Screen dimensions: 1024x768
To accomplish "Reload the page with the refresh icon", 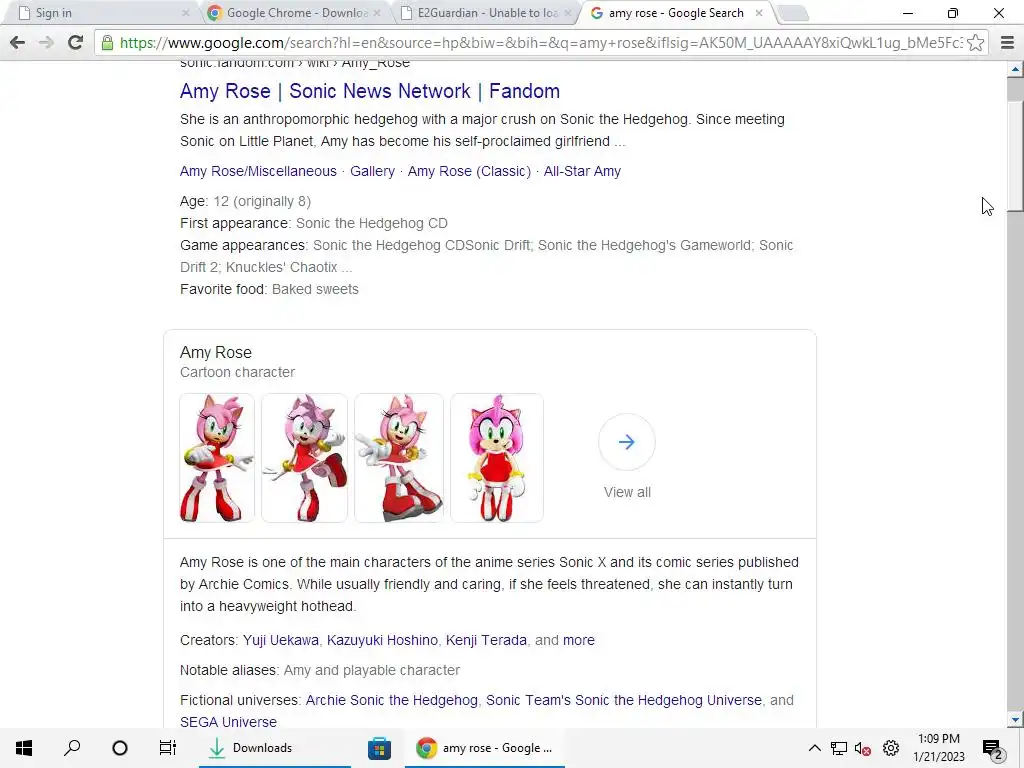I will pos(75,43).
